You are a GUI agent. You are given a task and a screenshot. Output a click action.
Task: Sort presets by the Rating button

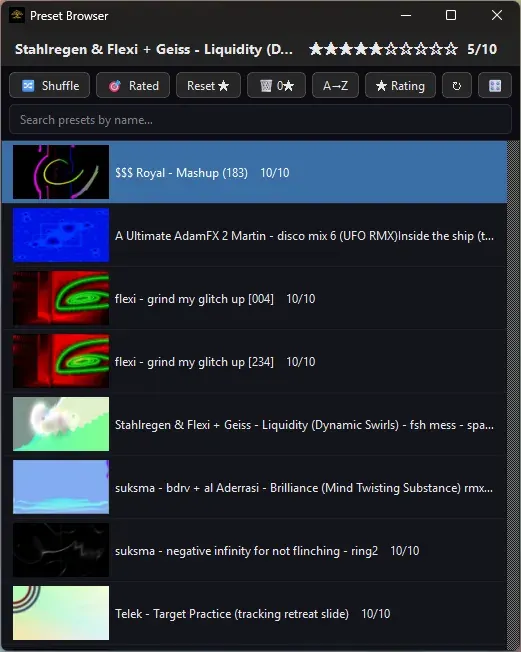tap(400, 86)
